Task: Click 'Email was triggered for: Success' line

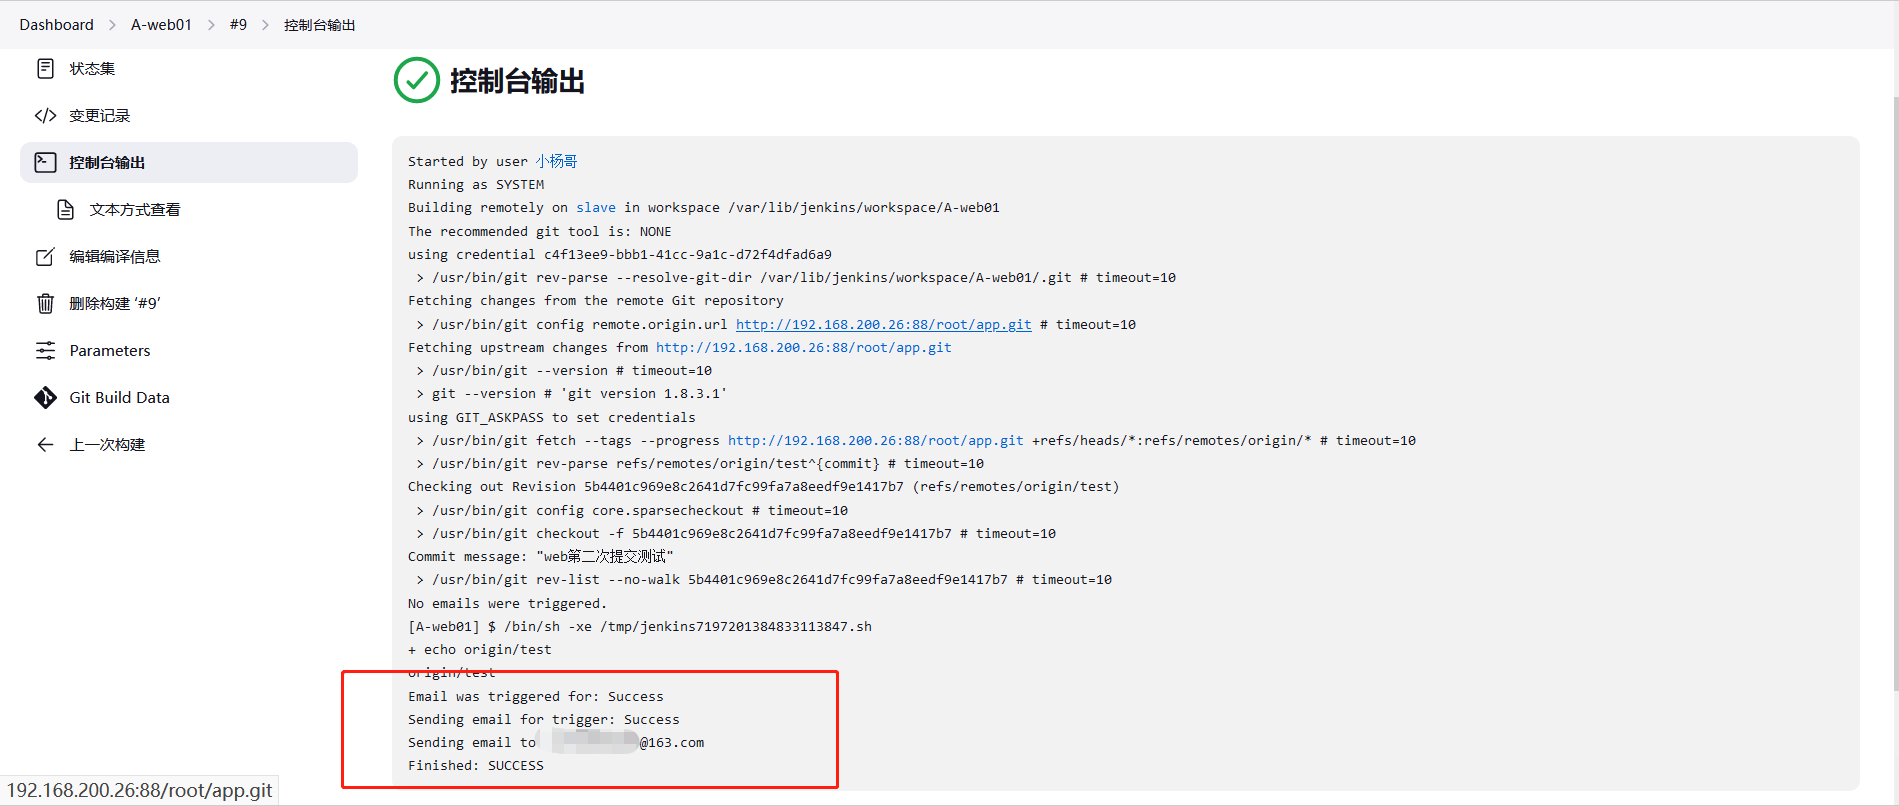Action: click(536, 696)
